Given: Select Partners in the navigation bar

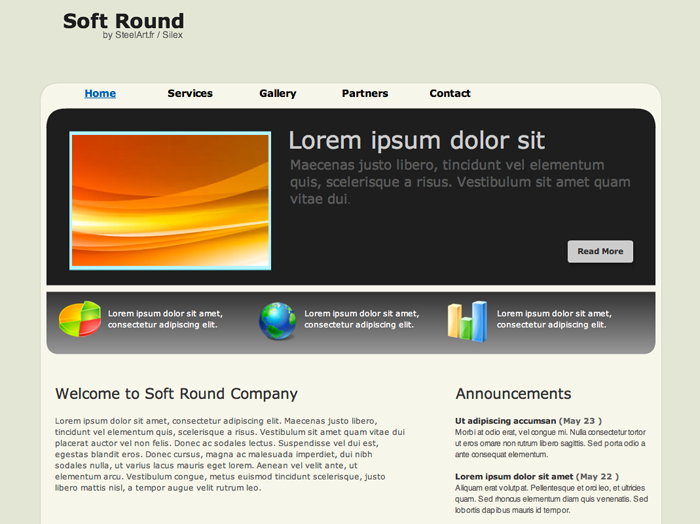Looking at the screenshot, I should point(365,93).
